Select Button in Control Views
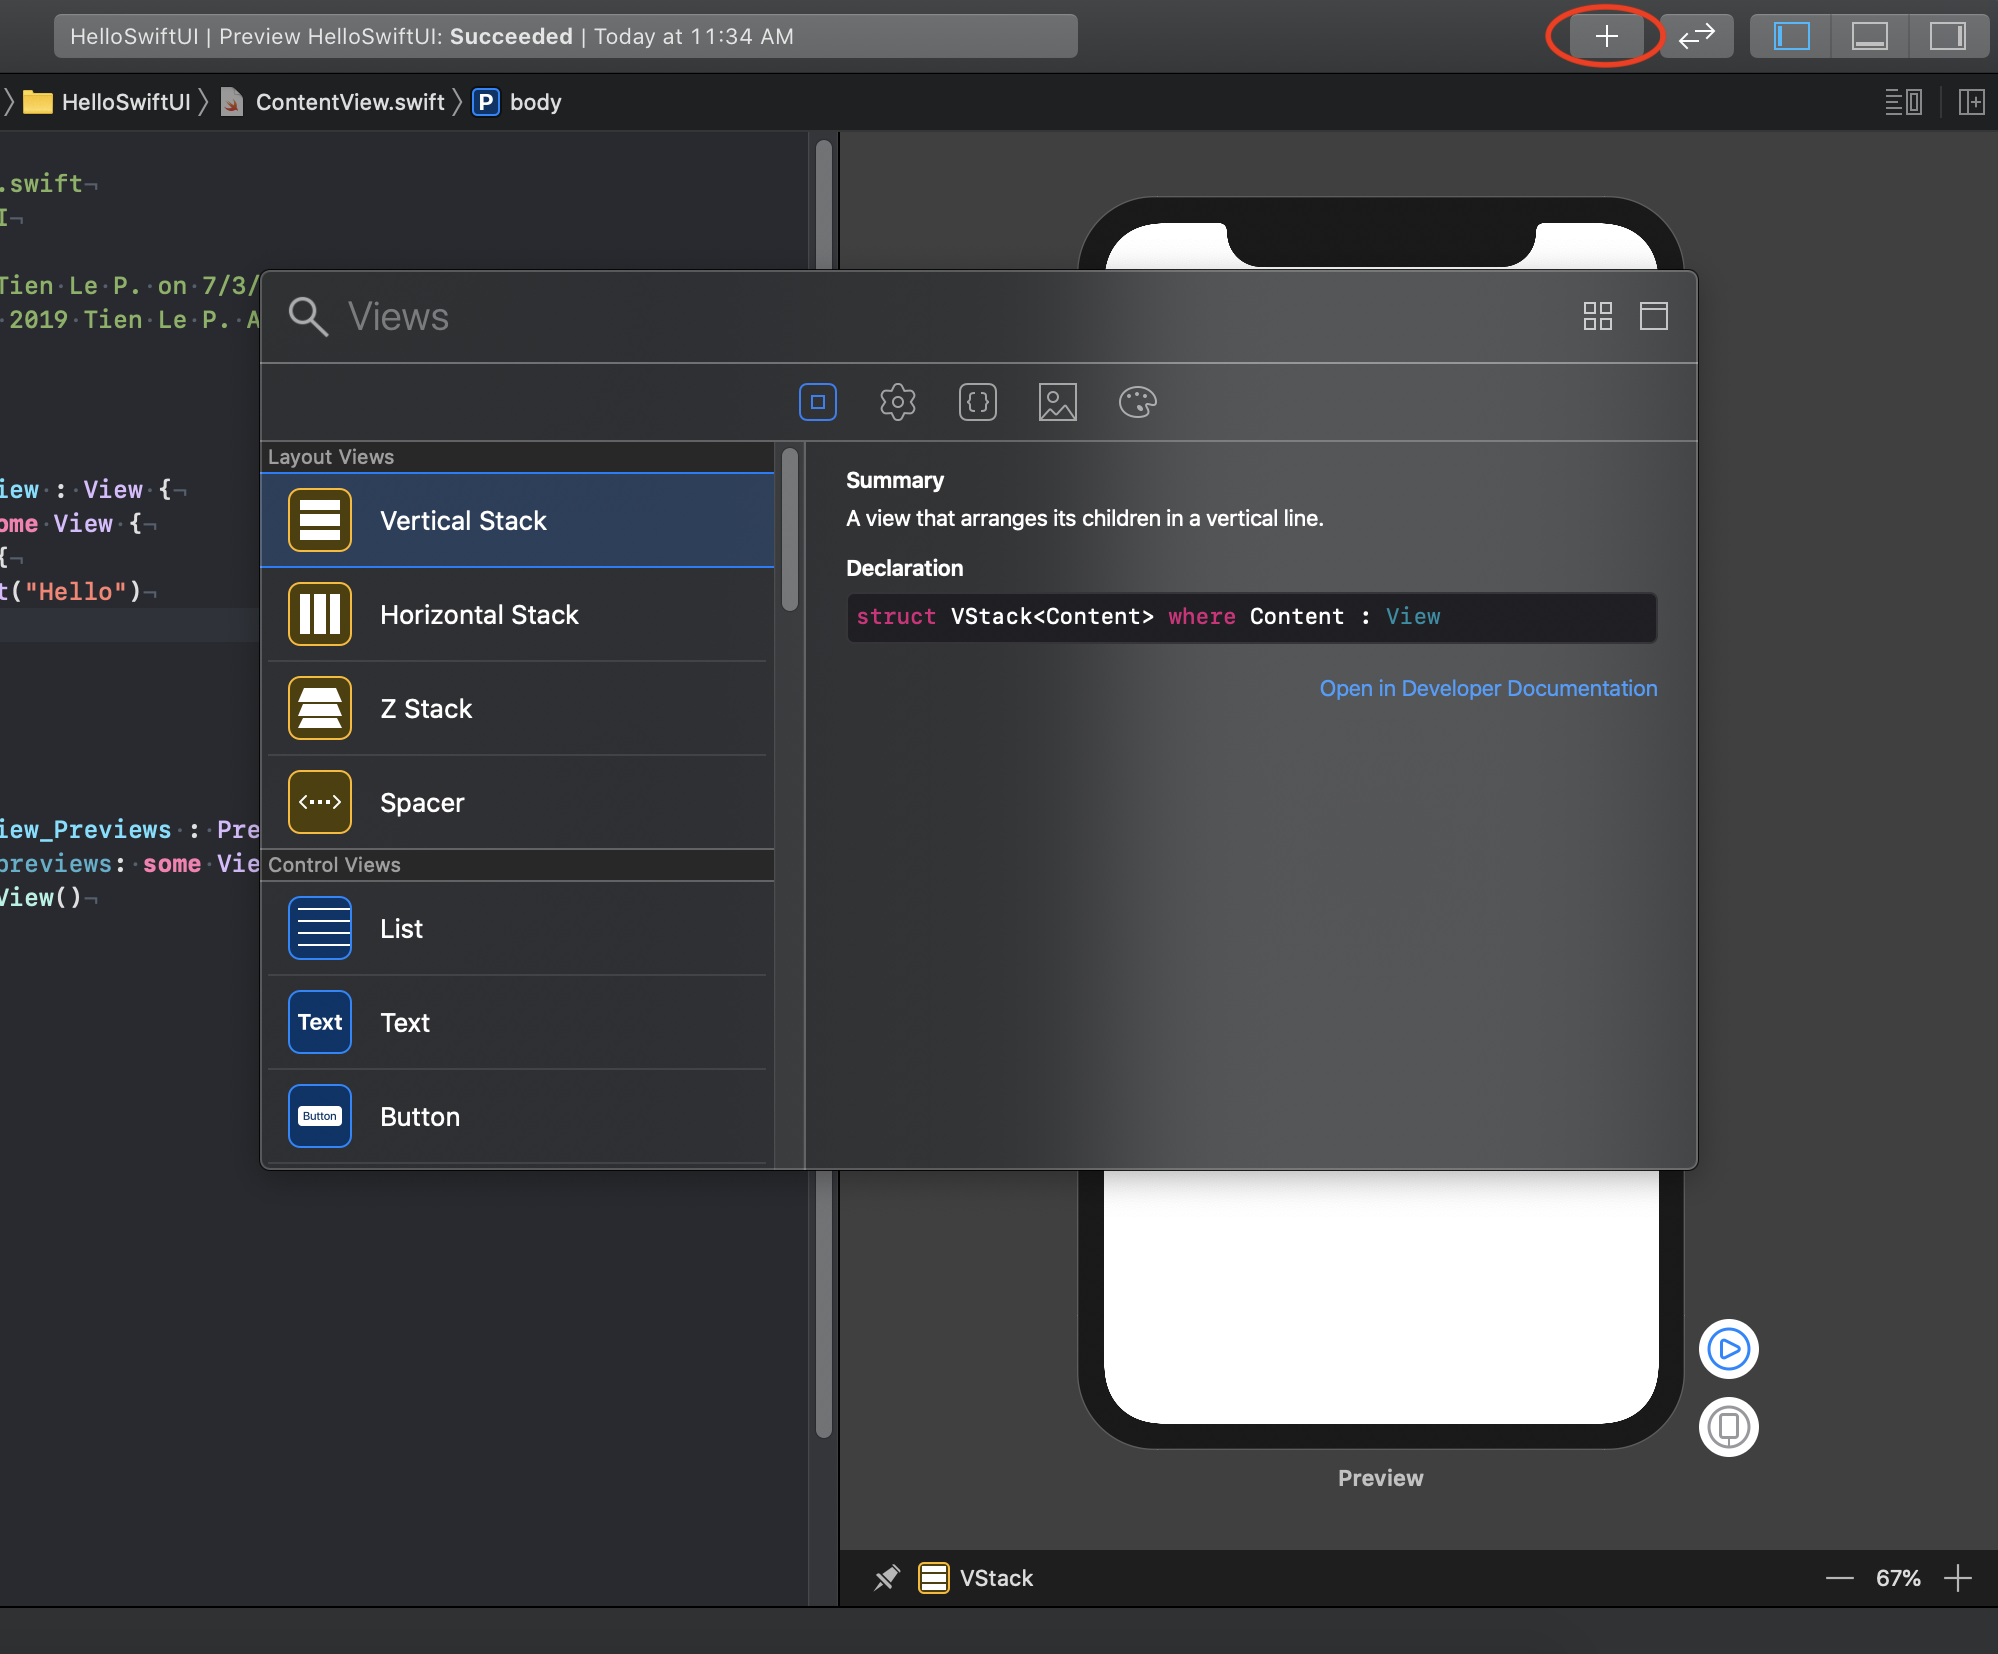 [518, 1117]
